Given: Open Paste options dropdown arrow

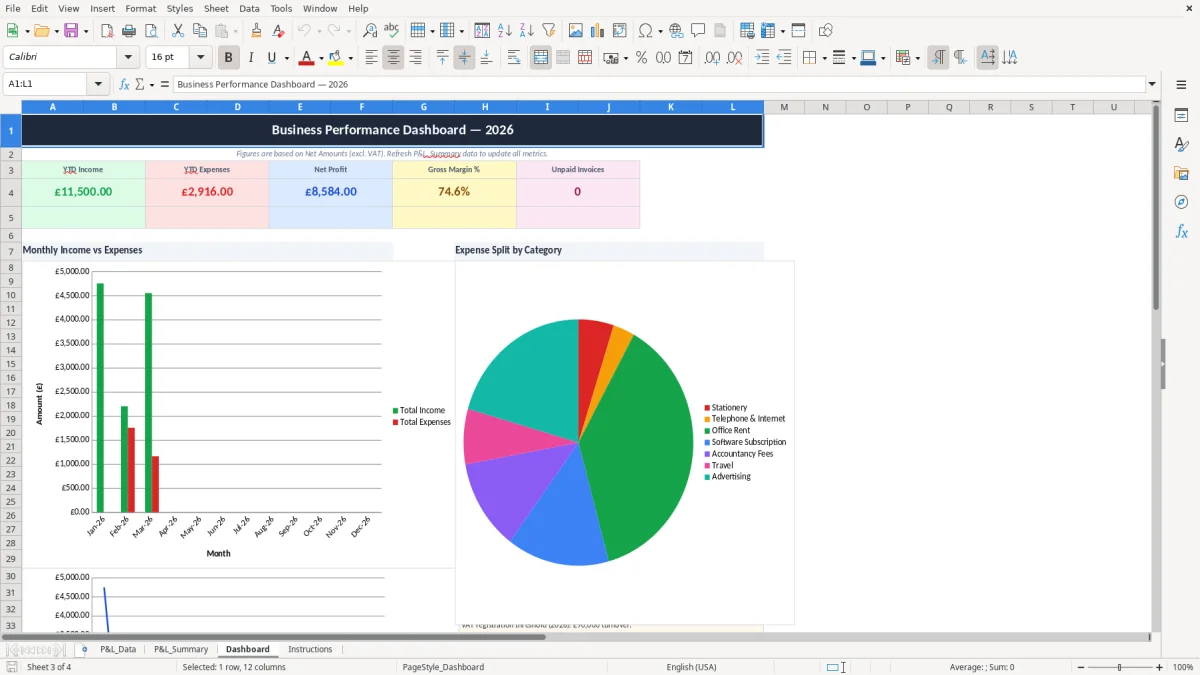Looking at the screenshot, I should click(235, 31).
